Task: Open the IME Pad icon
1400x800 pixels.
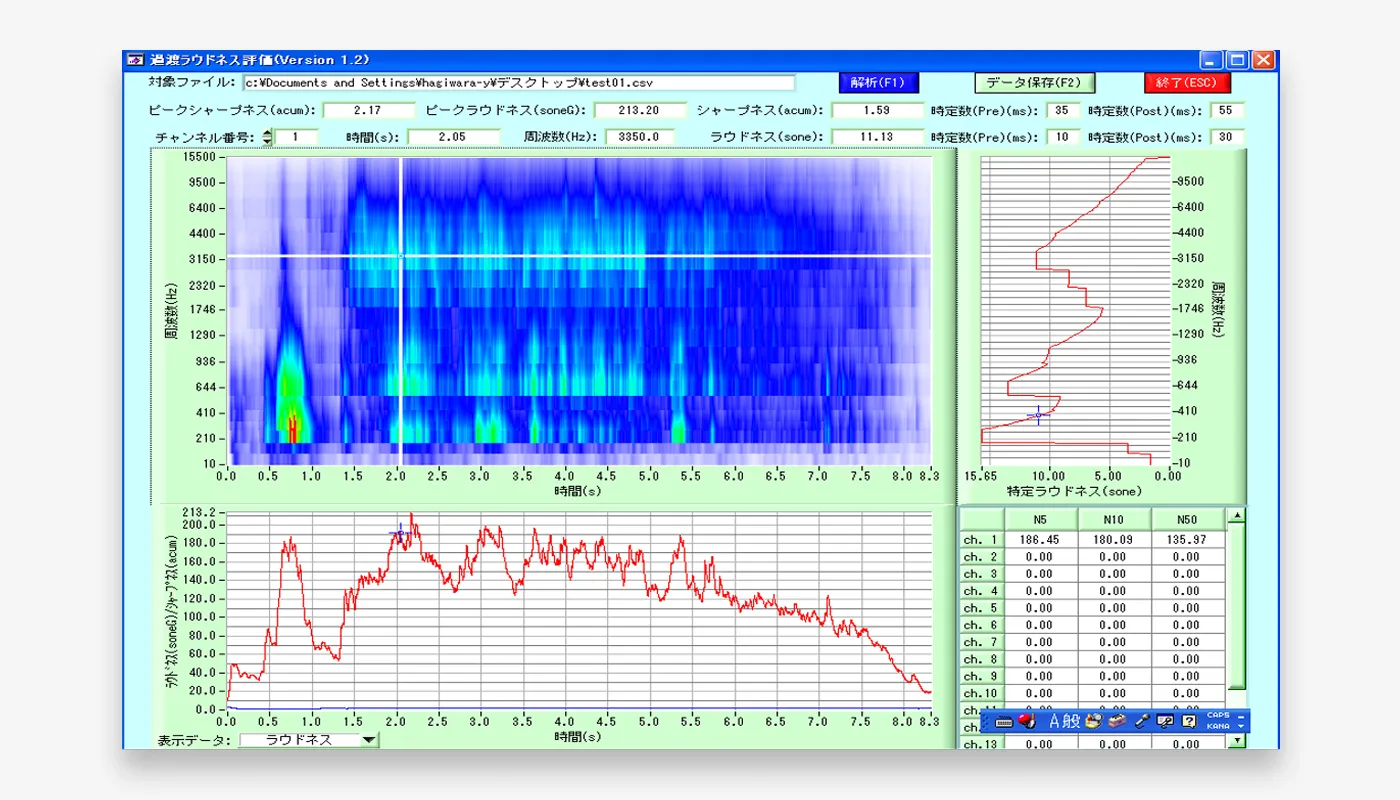Action: (1094, 721)
